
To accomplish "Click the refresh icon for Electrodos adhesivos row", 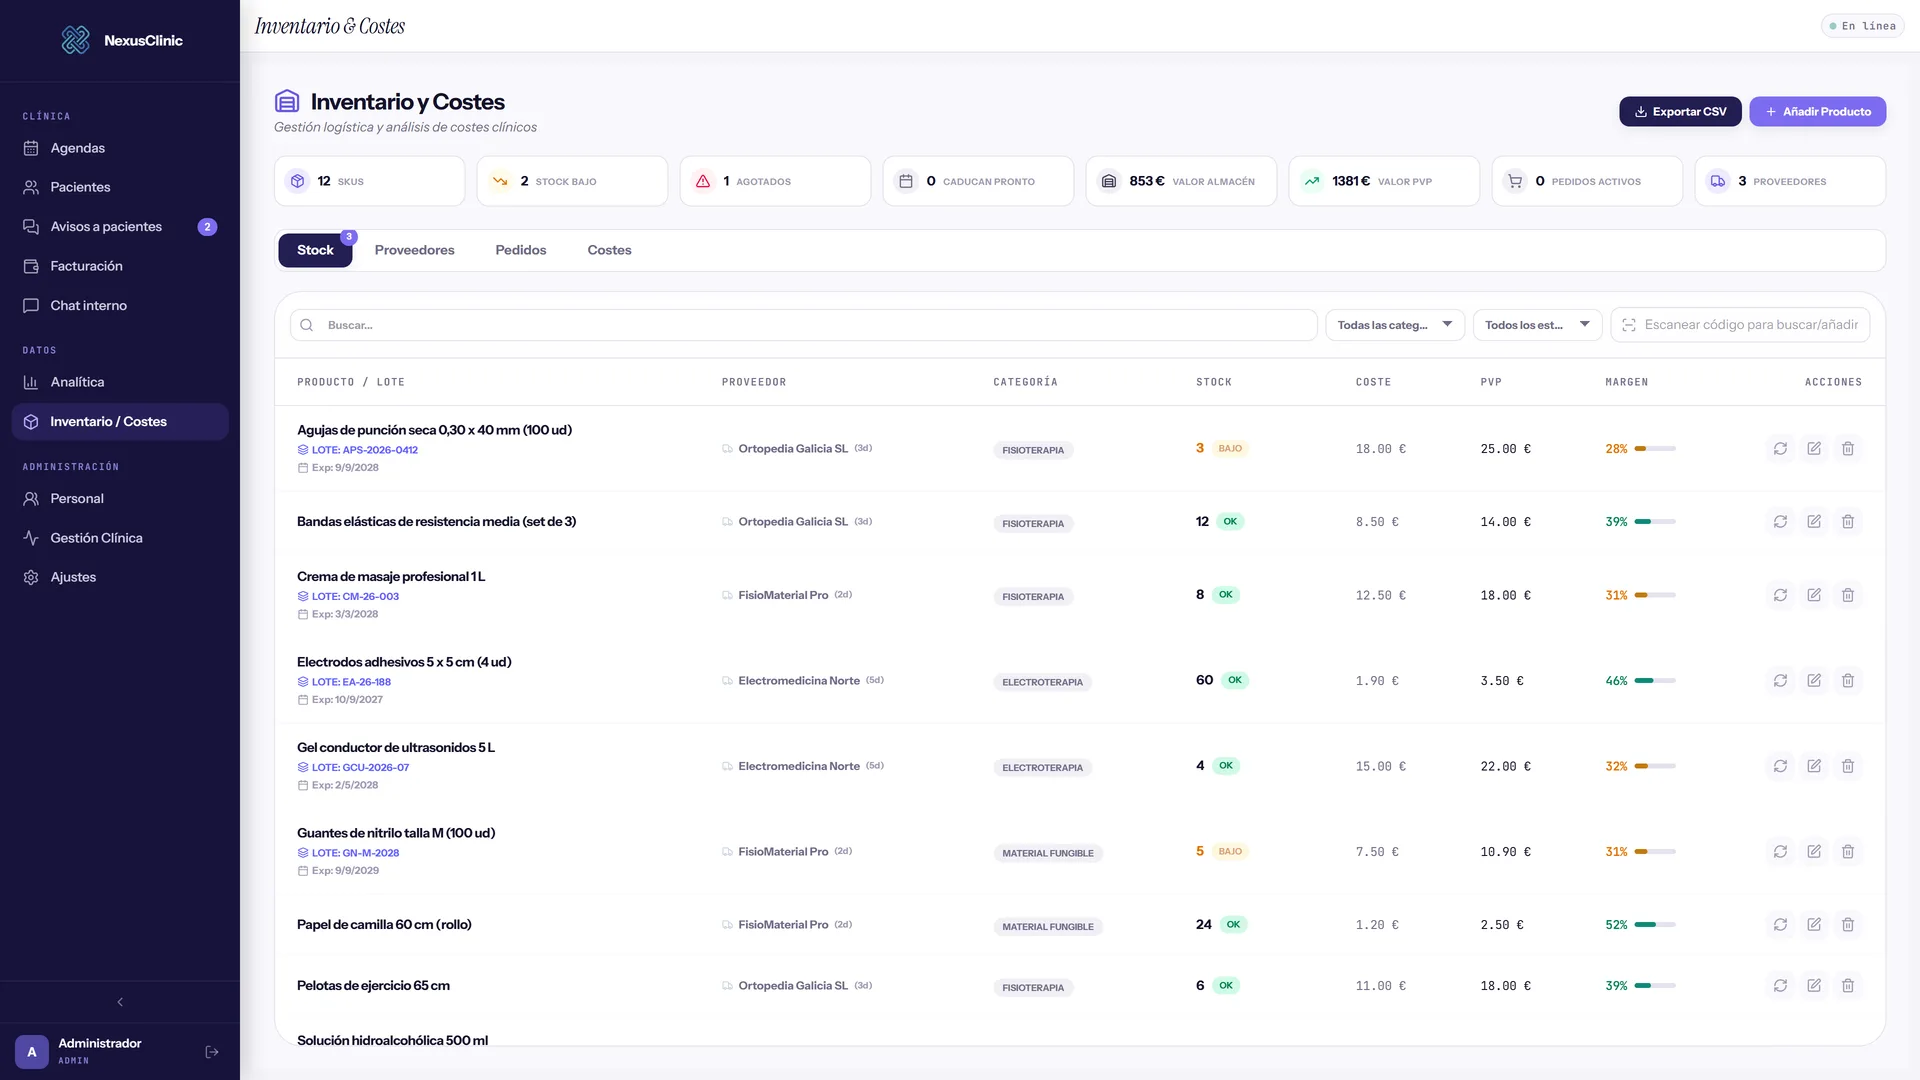I will 1780,681.
